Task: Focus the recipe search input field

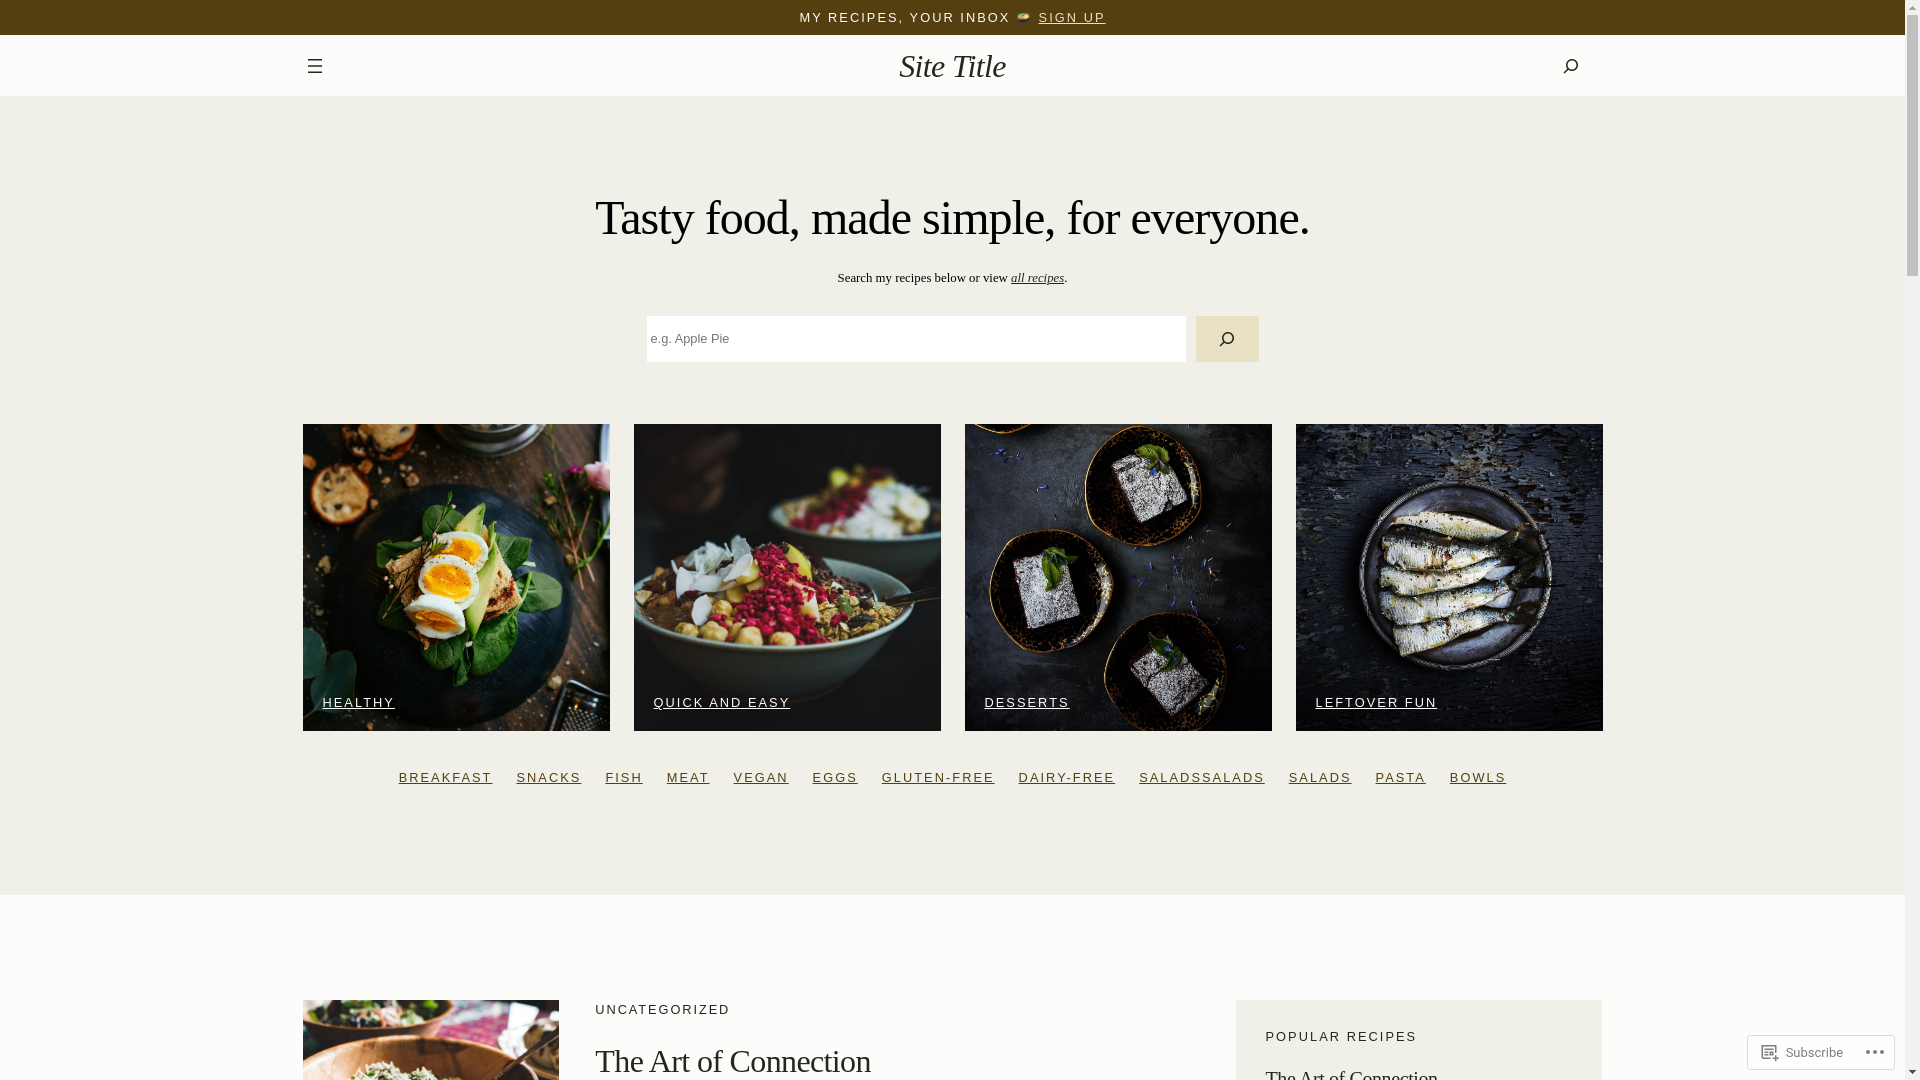Action: pos(915,339)
